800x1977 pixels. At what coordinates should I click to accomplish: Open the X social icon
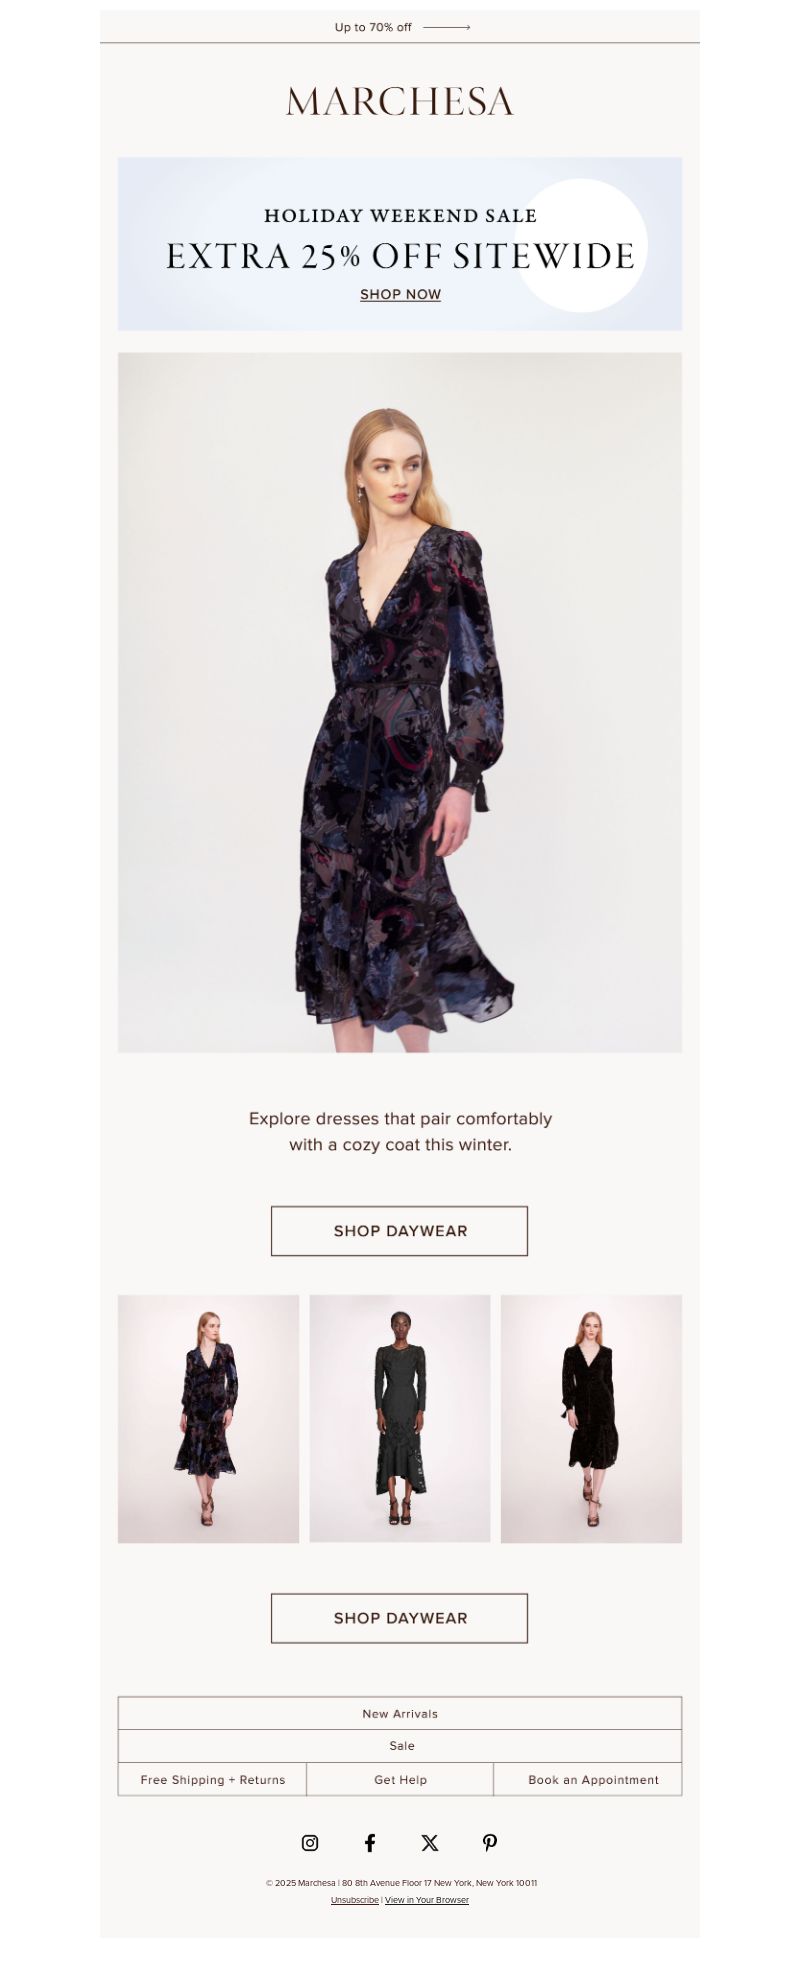(430, 1842)
